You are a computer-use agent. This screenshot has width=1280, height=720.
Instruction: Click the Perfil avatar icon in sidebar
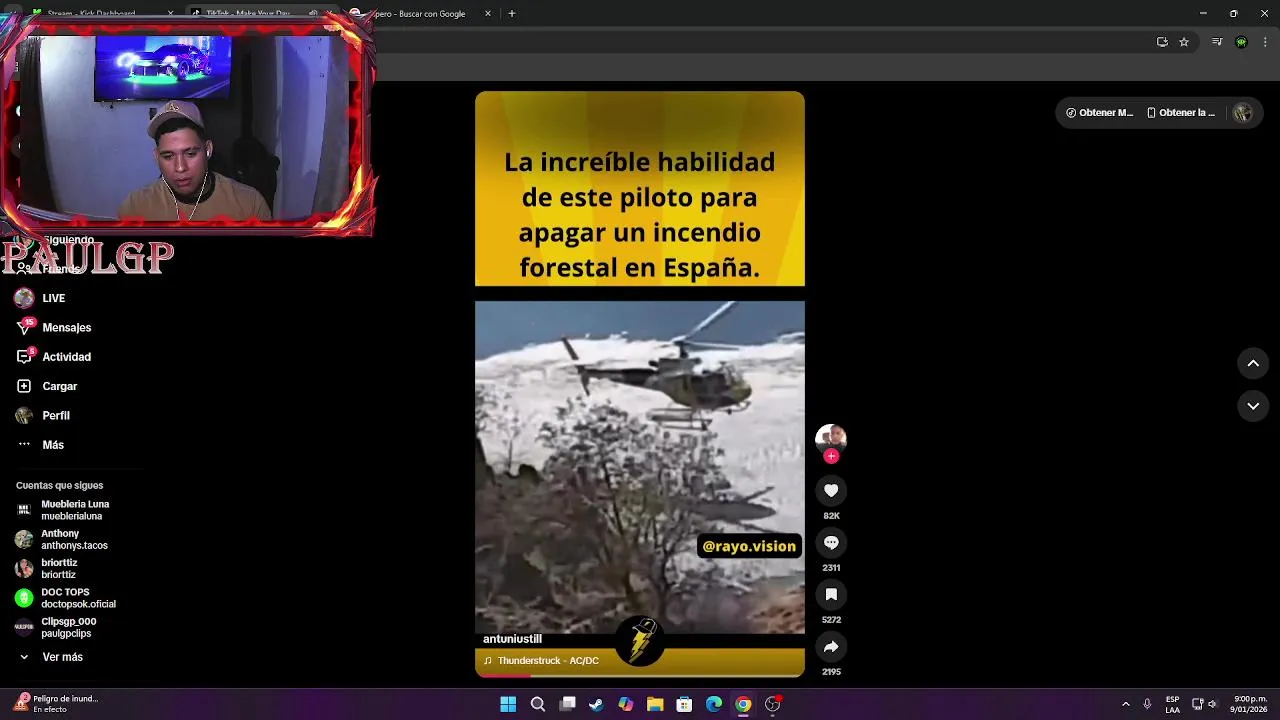click(24, 415)
